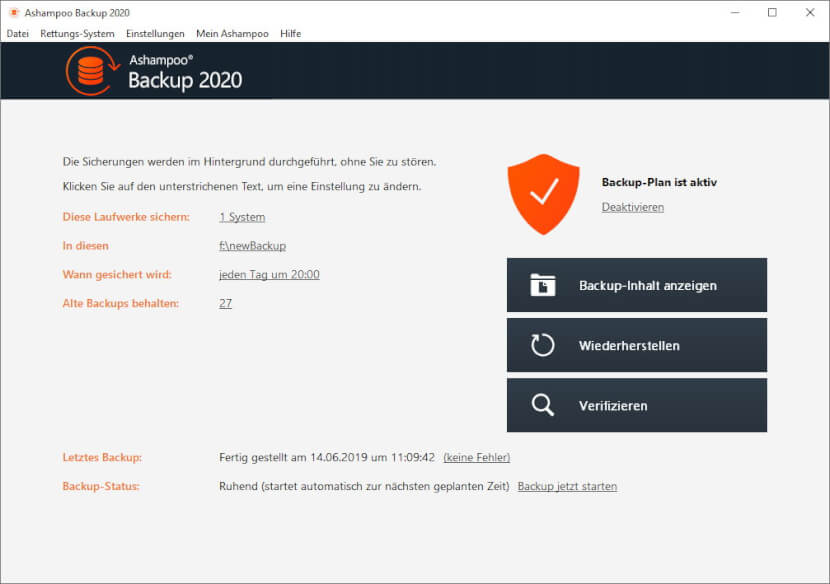
Task: Click the old backups count 27
Action: (x=225, y=303)
